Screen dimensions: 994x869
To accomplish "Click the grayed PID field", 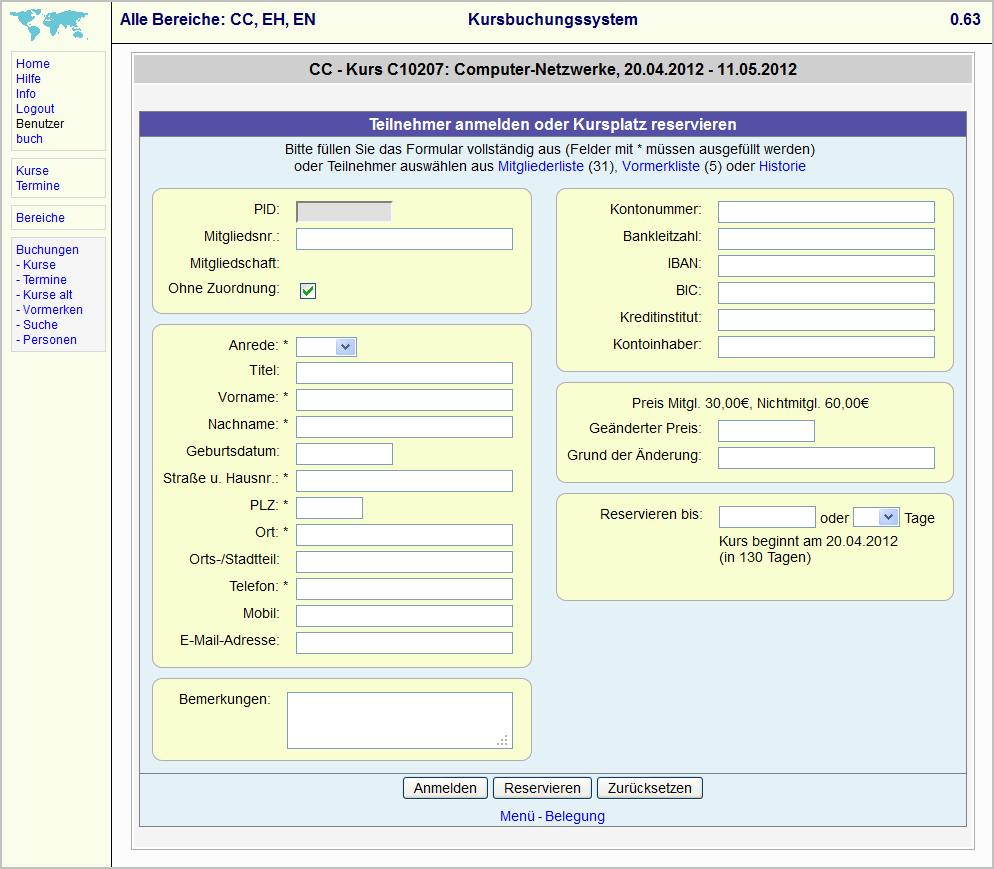I will pyautogui.click(x=344, y=212).
